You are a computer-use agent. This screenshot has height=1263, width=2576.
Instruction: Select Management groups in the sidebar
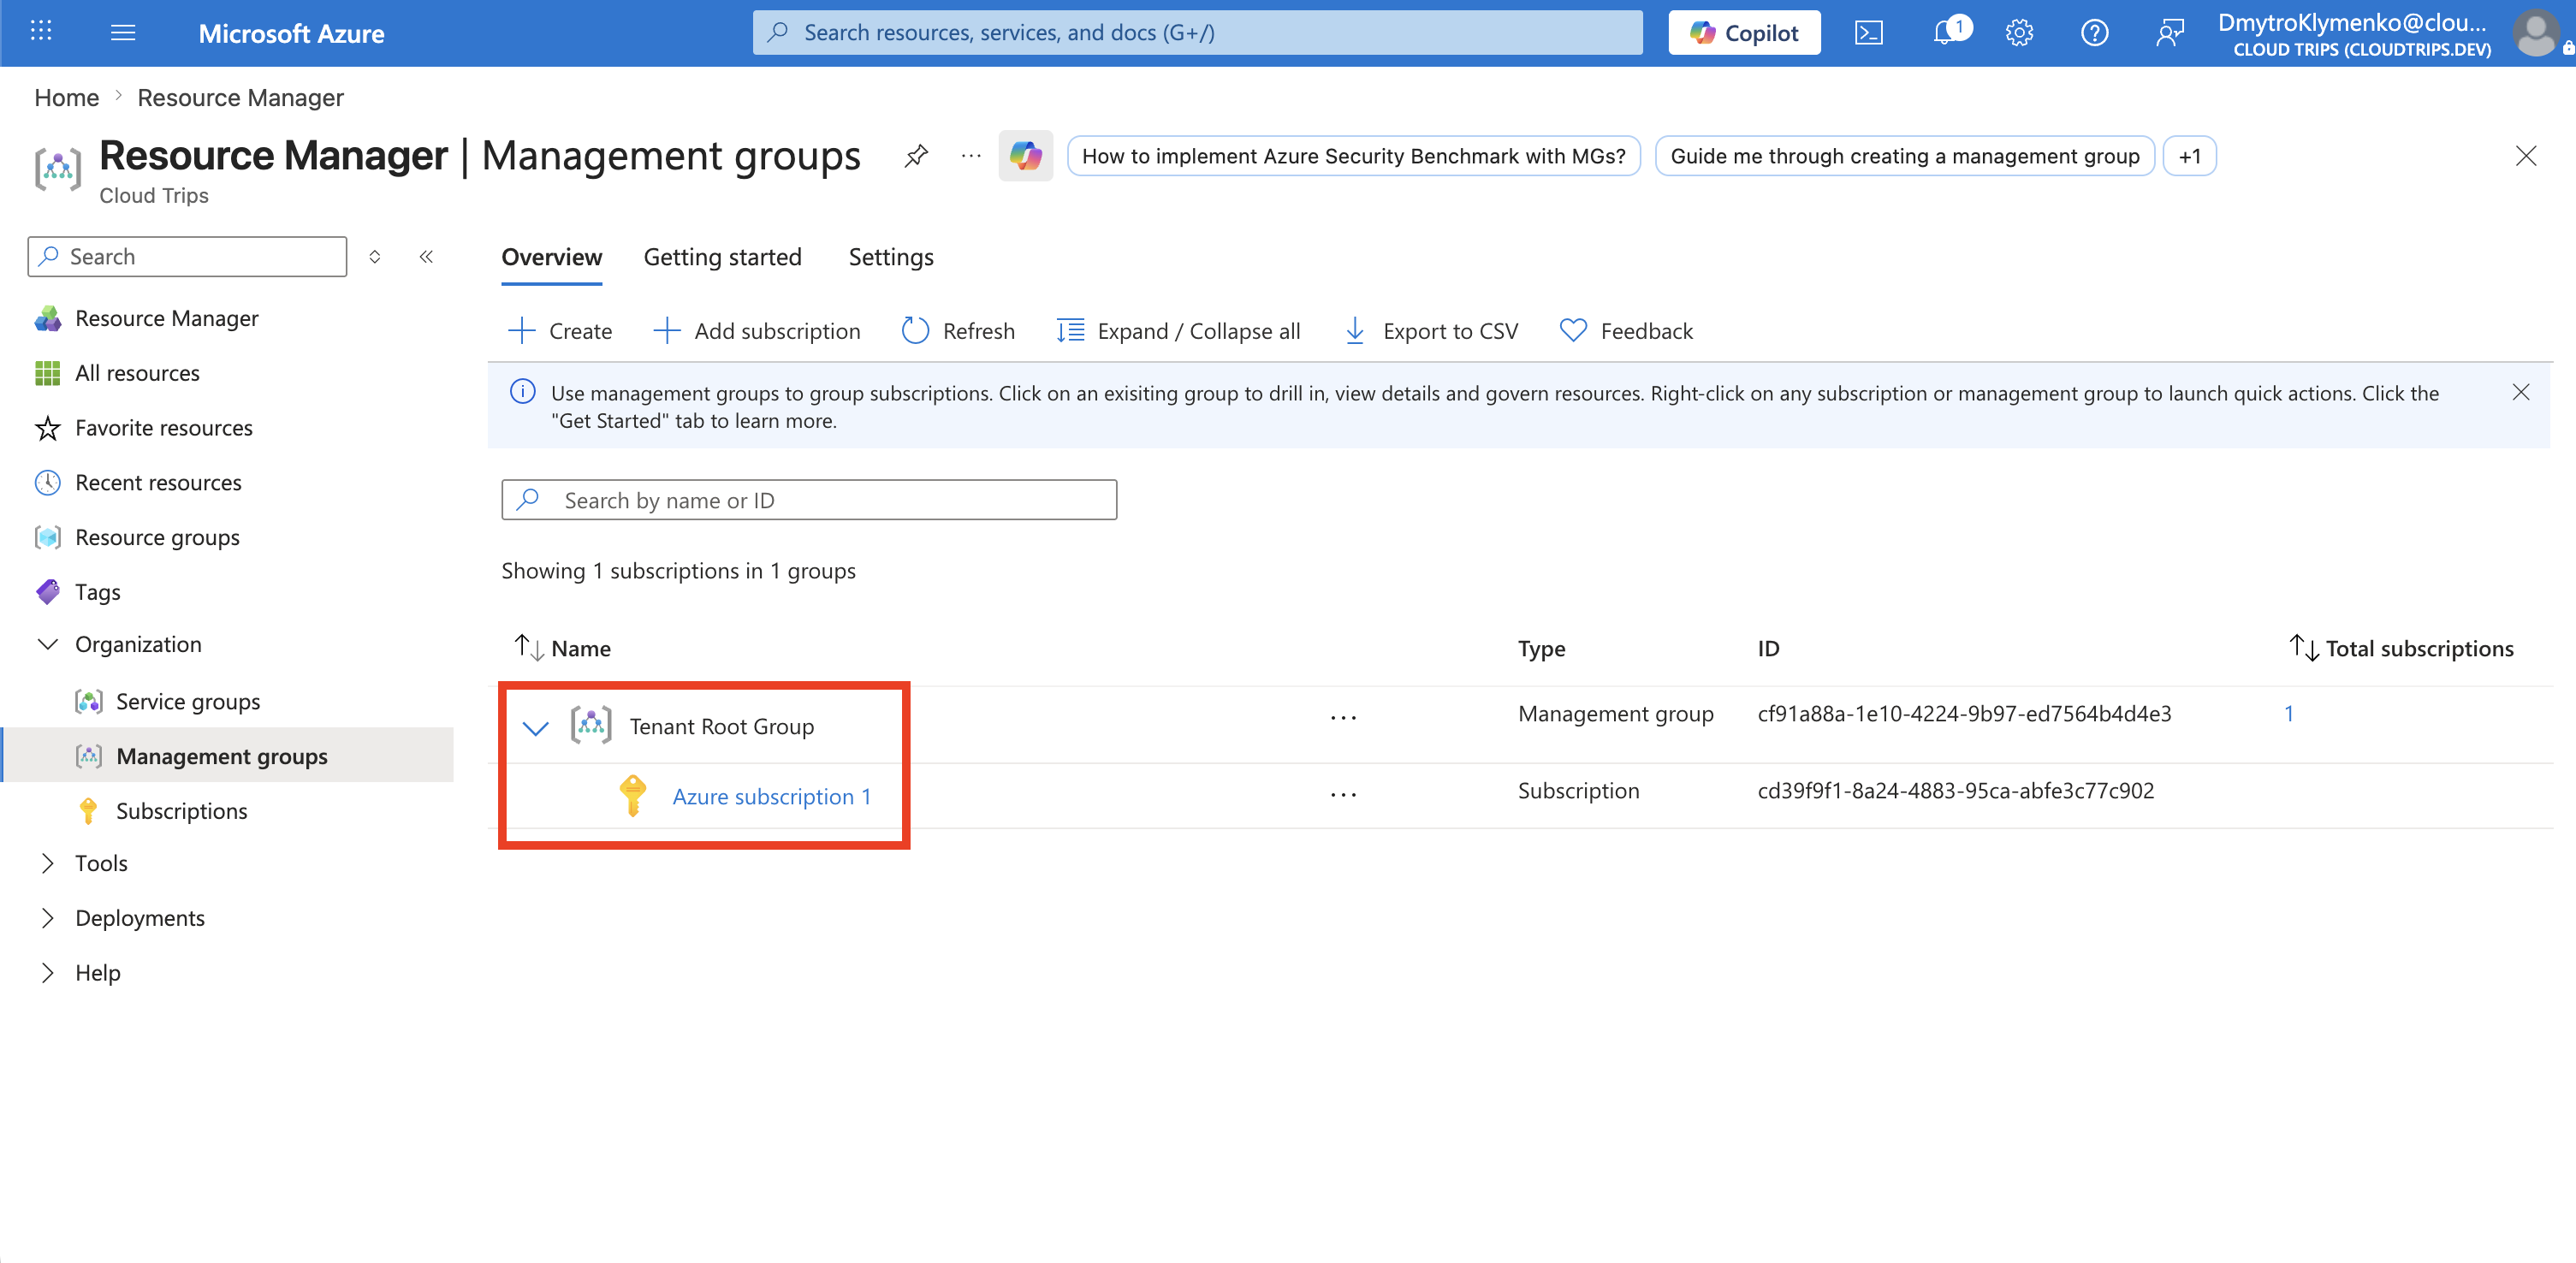(x=221, y=756)
